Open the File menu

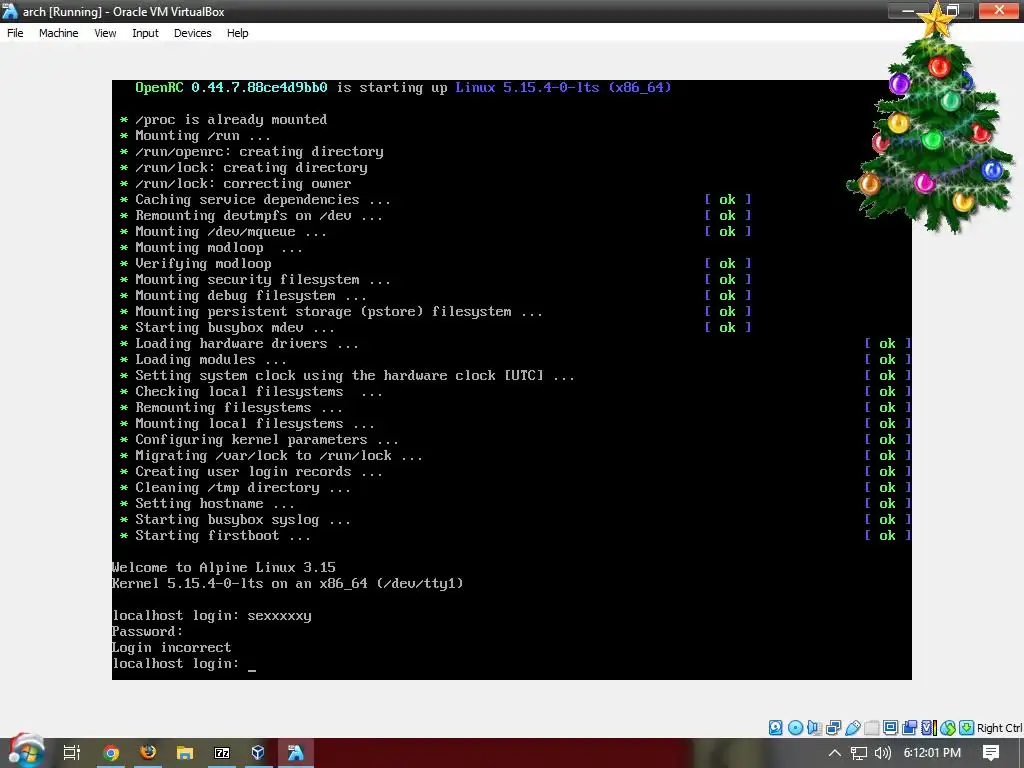click(x=15, y=33)
